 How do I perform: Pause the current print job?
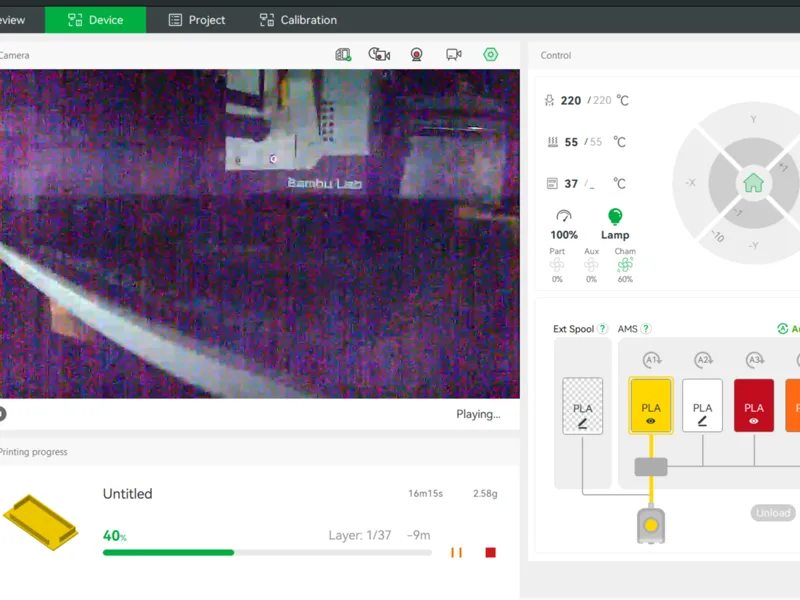(x=456, y=553)
